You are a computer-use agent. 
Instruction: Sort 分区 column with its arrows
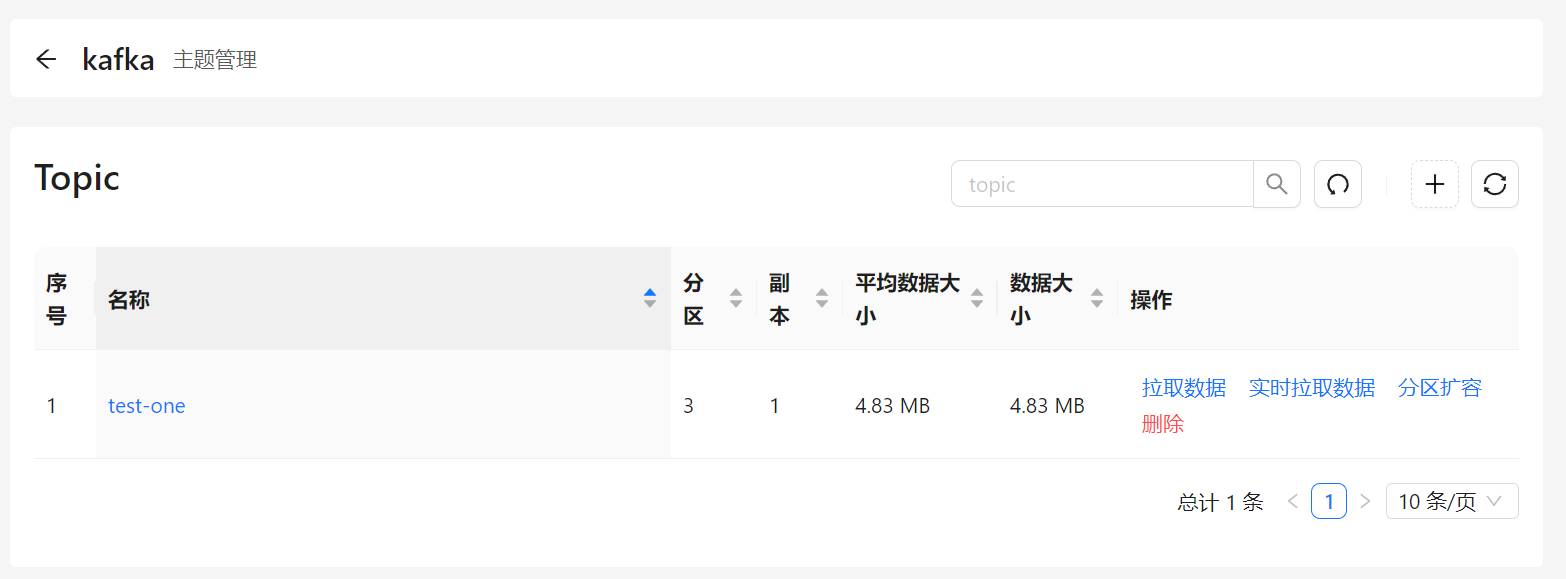736,298
